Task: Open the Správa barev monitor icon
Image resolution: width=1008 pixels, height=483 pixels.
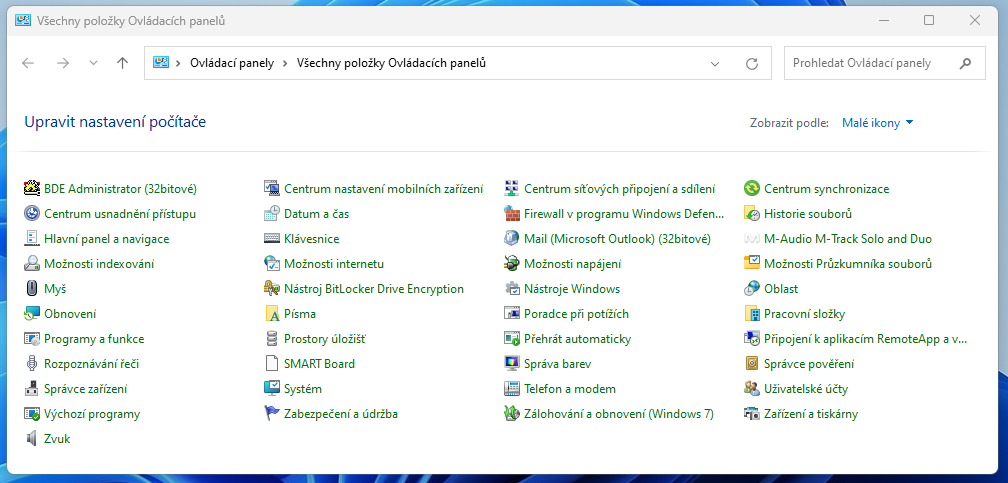Action: (512, 364)
